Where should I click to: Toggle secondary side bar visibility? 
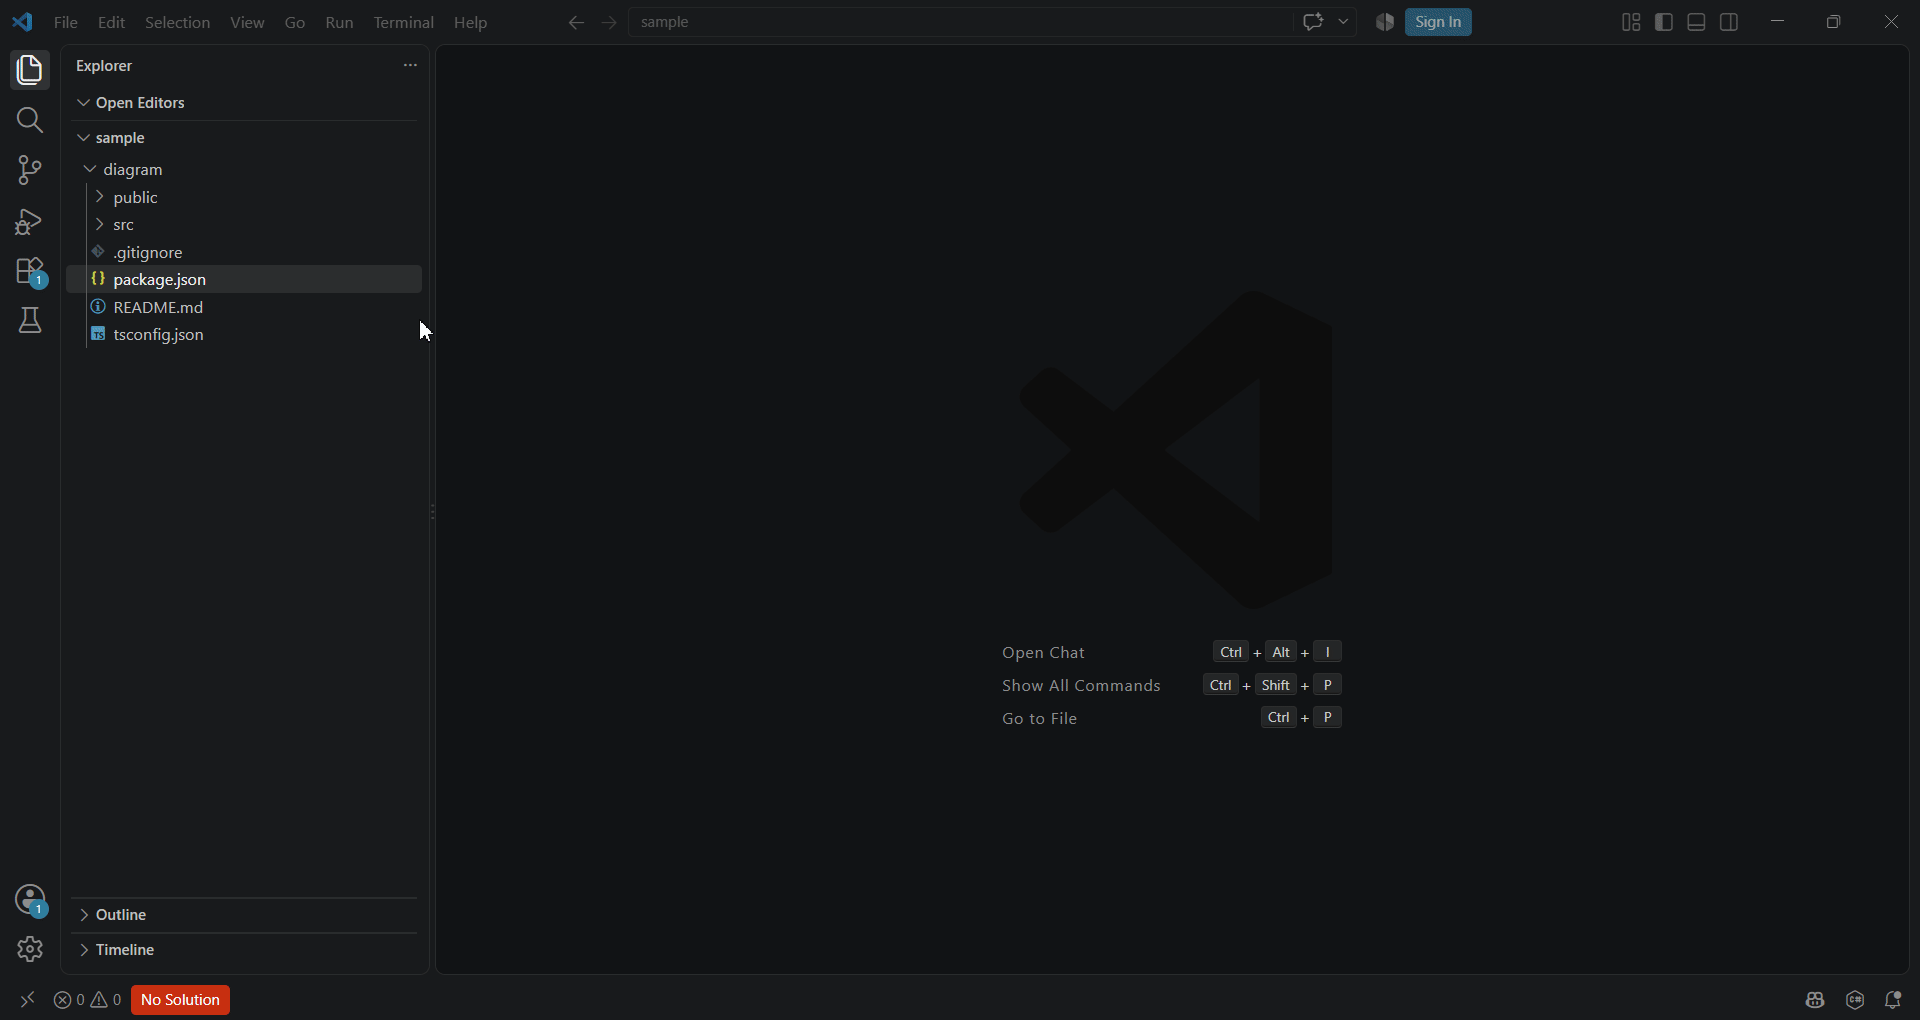coord(1729,22)
